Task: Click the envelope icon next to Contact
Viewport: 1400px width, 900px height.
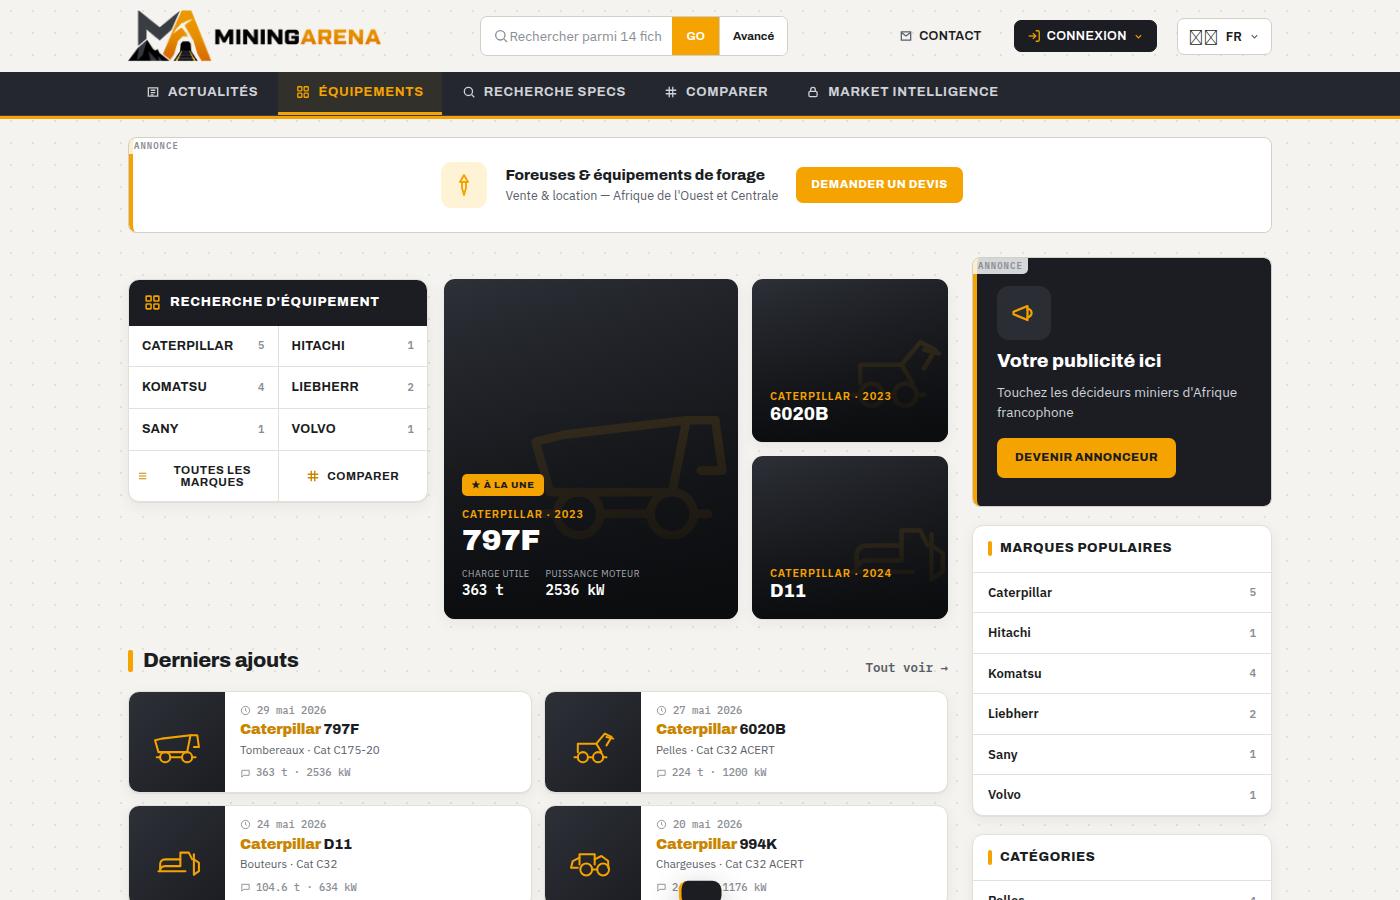Action: (x=906, y=36)
